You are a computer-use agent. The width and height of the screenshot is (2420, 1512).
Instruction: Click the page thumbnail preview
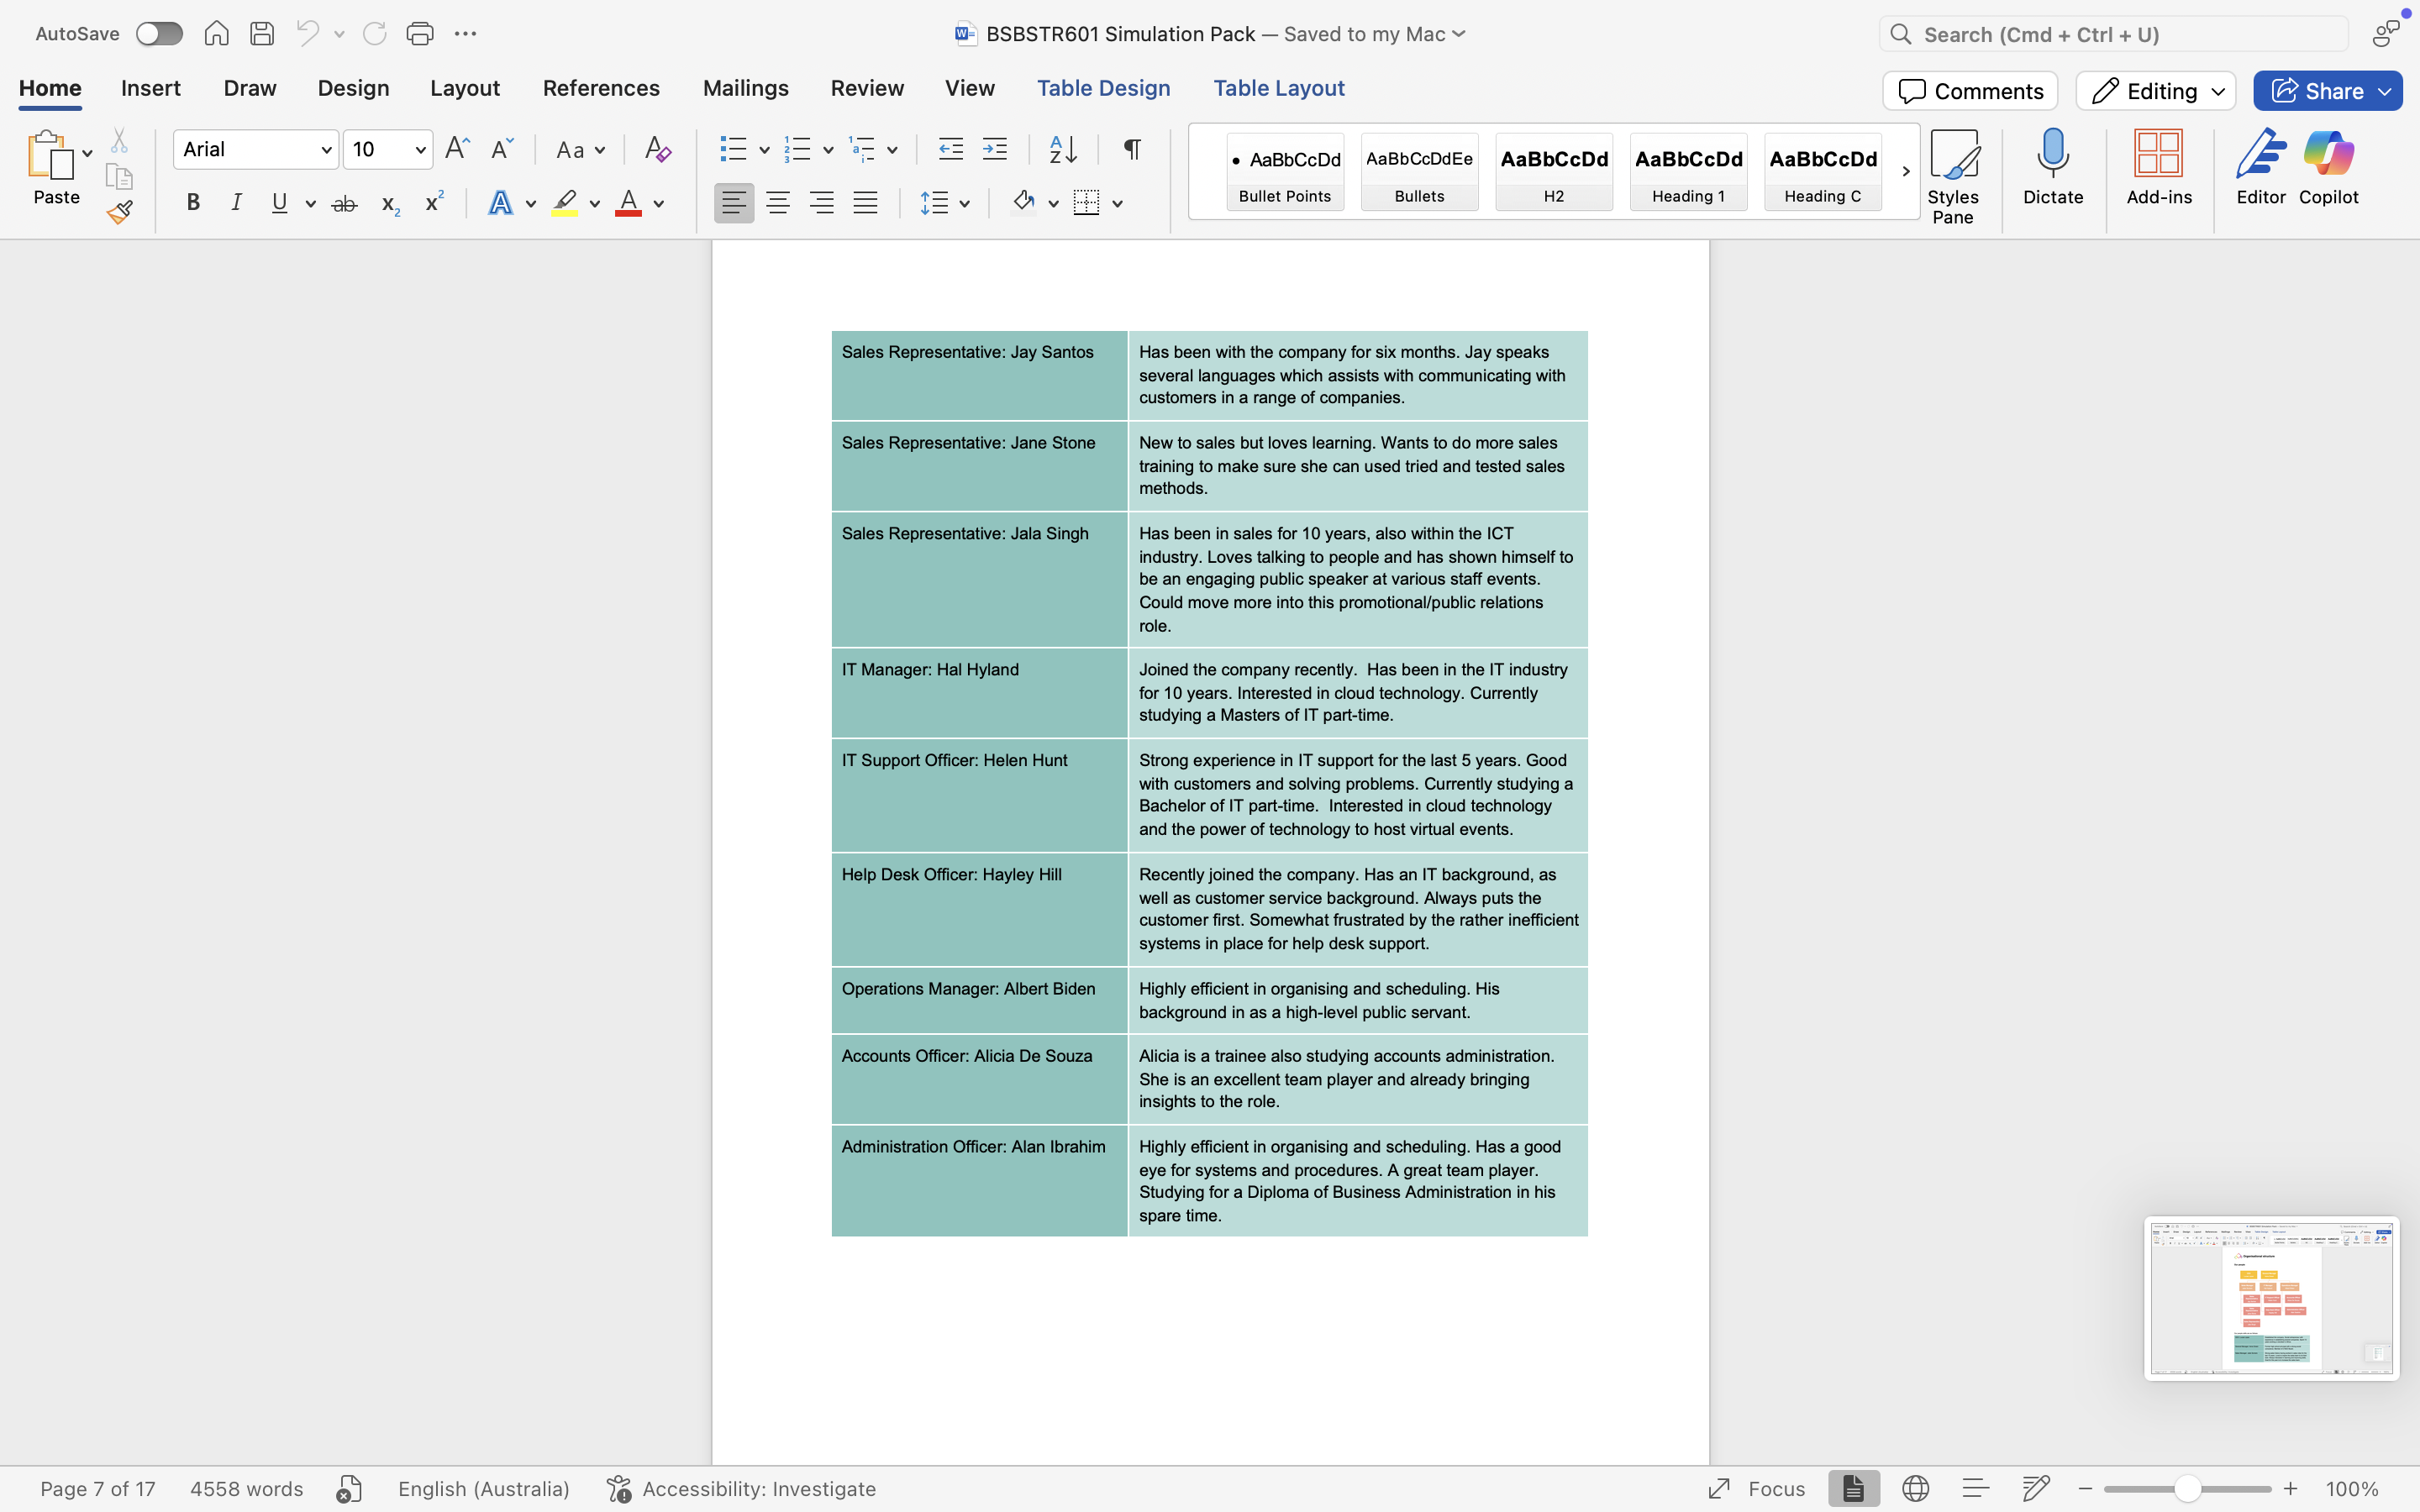[x=2271, y=1298]
